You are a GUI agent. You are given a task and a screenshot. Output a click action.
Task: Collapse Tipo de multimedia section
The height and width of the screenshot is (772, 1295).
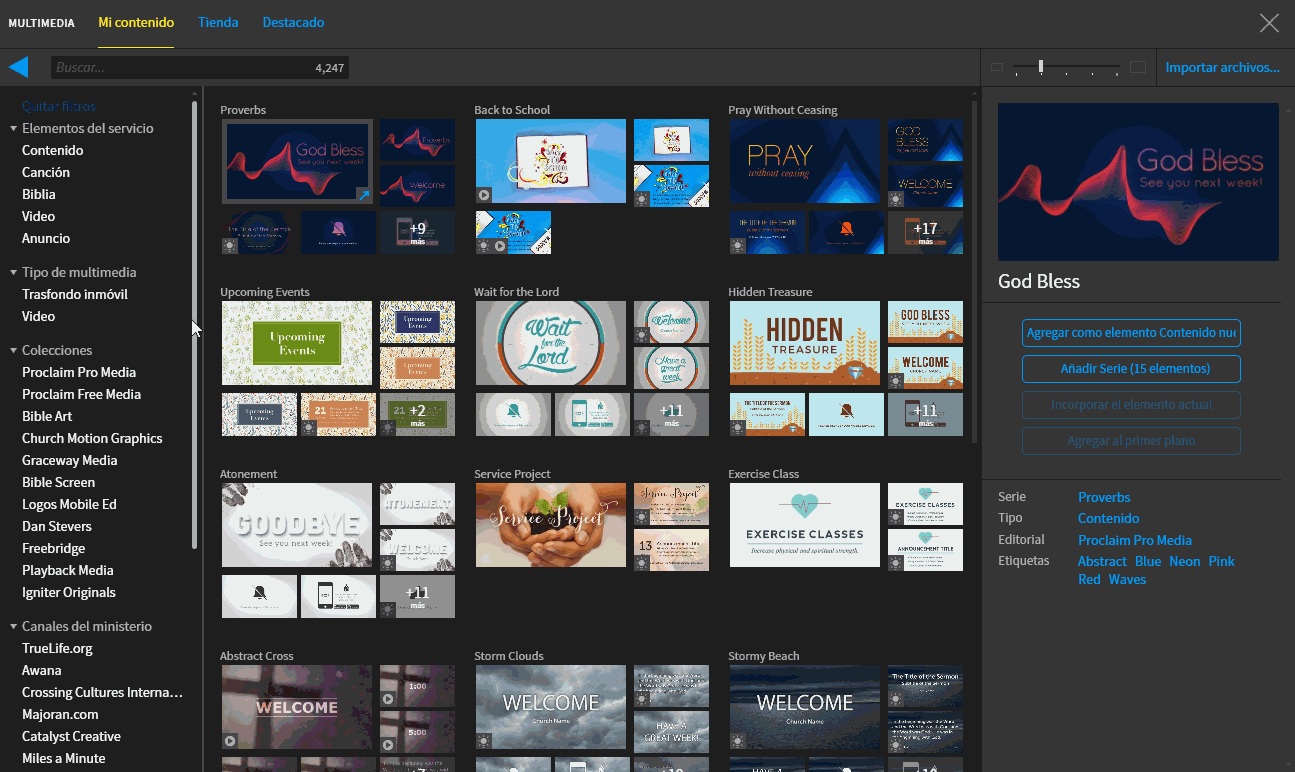(x=13, y=273)
